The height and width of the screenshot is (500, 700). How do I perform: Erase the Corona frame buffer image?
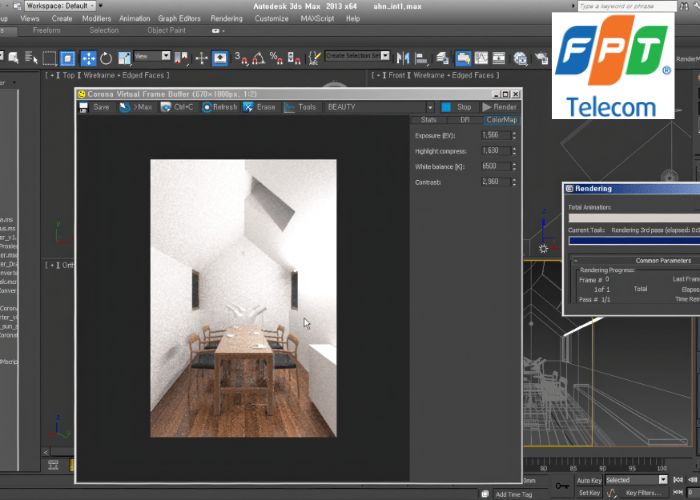[259, 107]
